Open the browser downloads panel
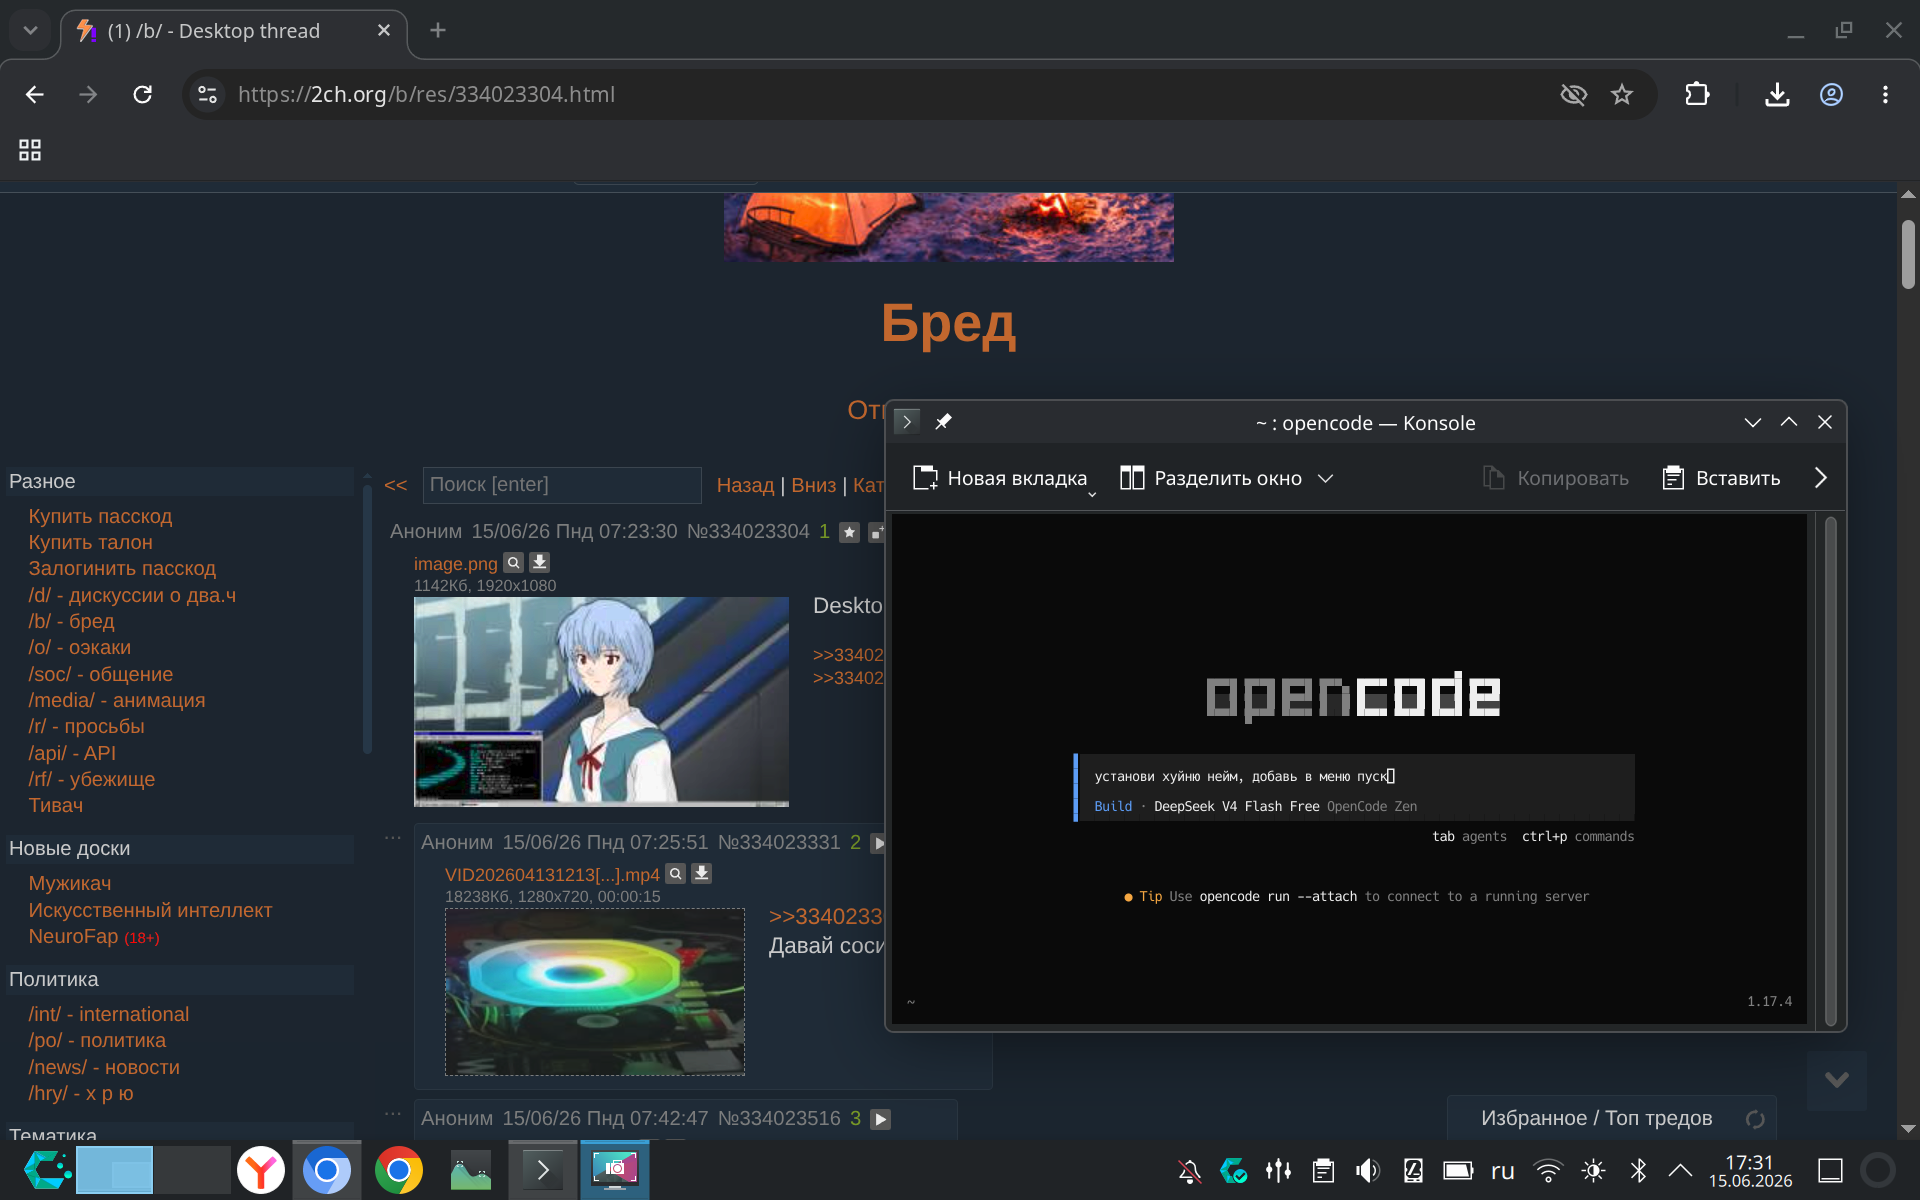 pyautogui.click(x=1777, y=94)
